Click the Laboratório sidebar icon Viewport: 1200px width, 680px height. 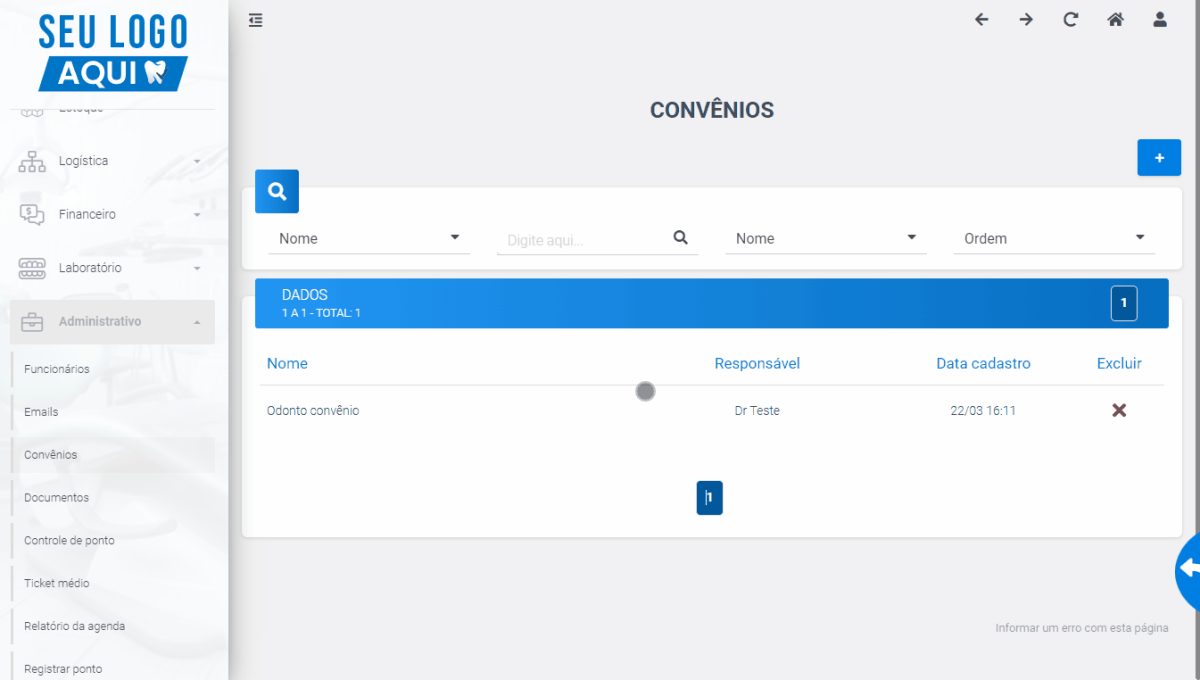click(x=32, y=268)
